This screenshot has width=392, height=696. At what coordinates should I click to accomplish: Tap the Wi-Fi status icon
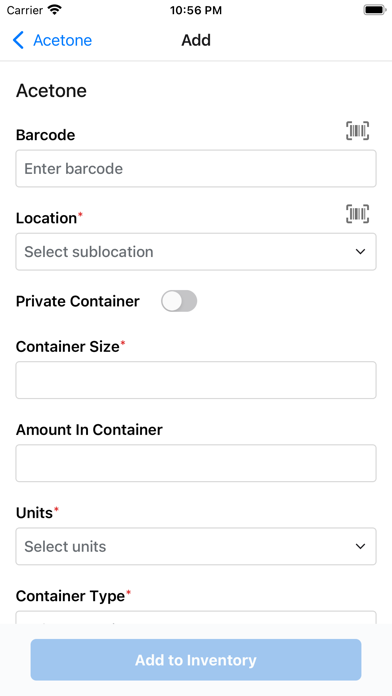click(x=55, y=10)
